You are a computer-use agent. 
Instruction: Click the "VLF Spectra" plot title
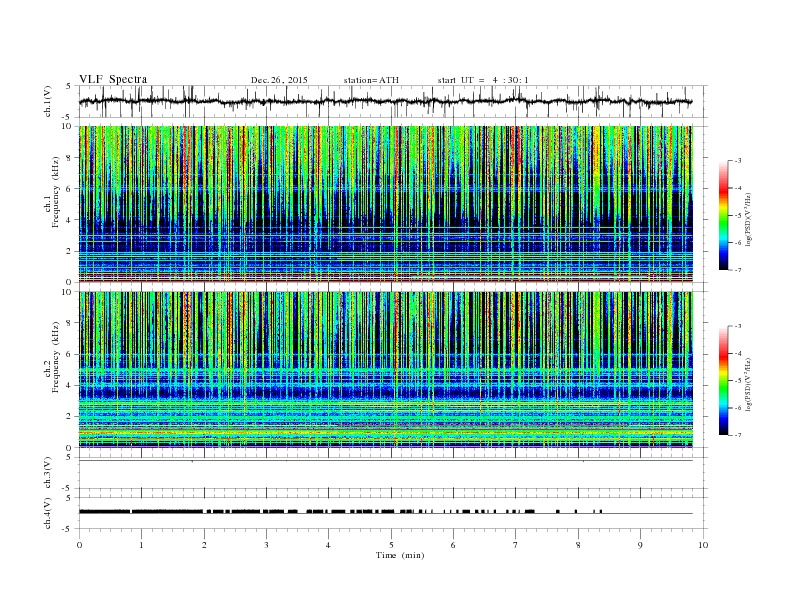113,79
